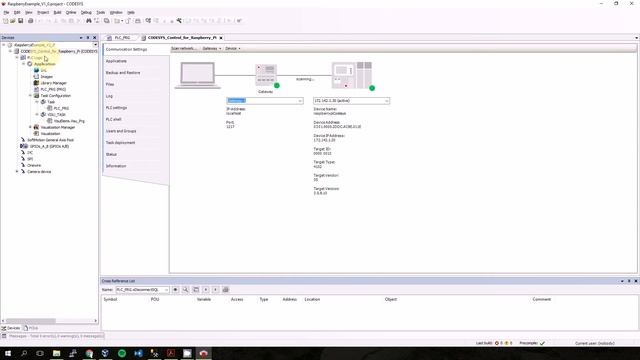The image size is (640, 360).
Task: Open the CODESYS taskbar icon
Action: pyautogui.click(x=203, y=353)
